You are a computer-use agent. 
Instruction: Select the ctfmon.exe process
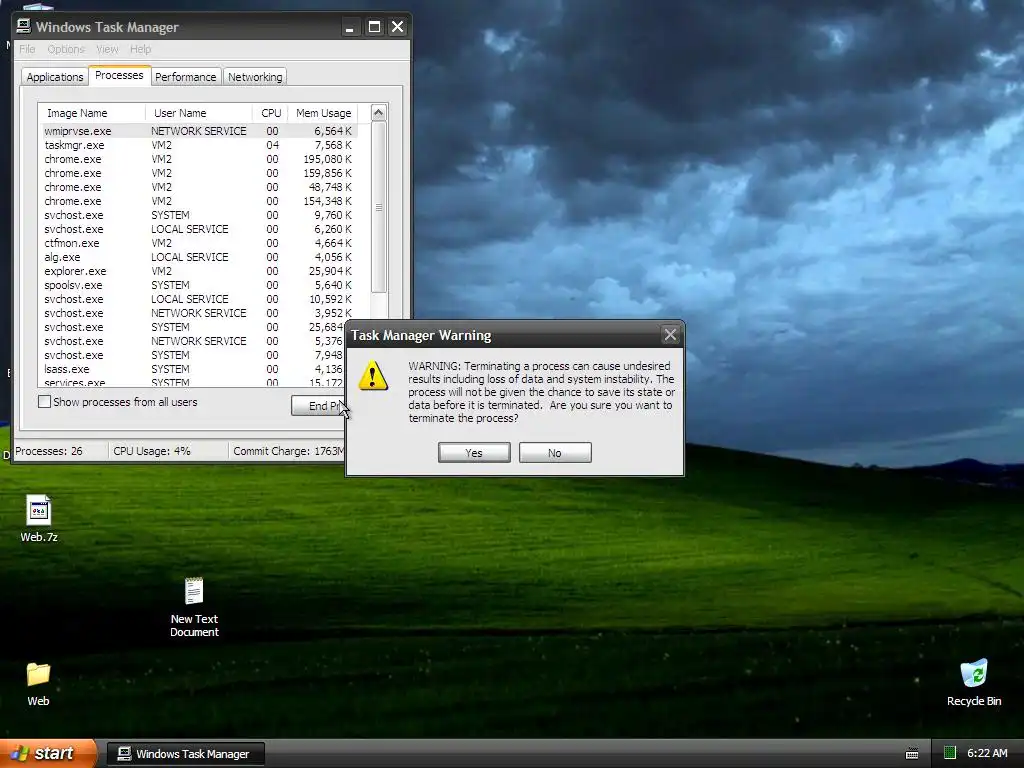click(198, 243)
